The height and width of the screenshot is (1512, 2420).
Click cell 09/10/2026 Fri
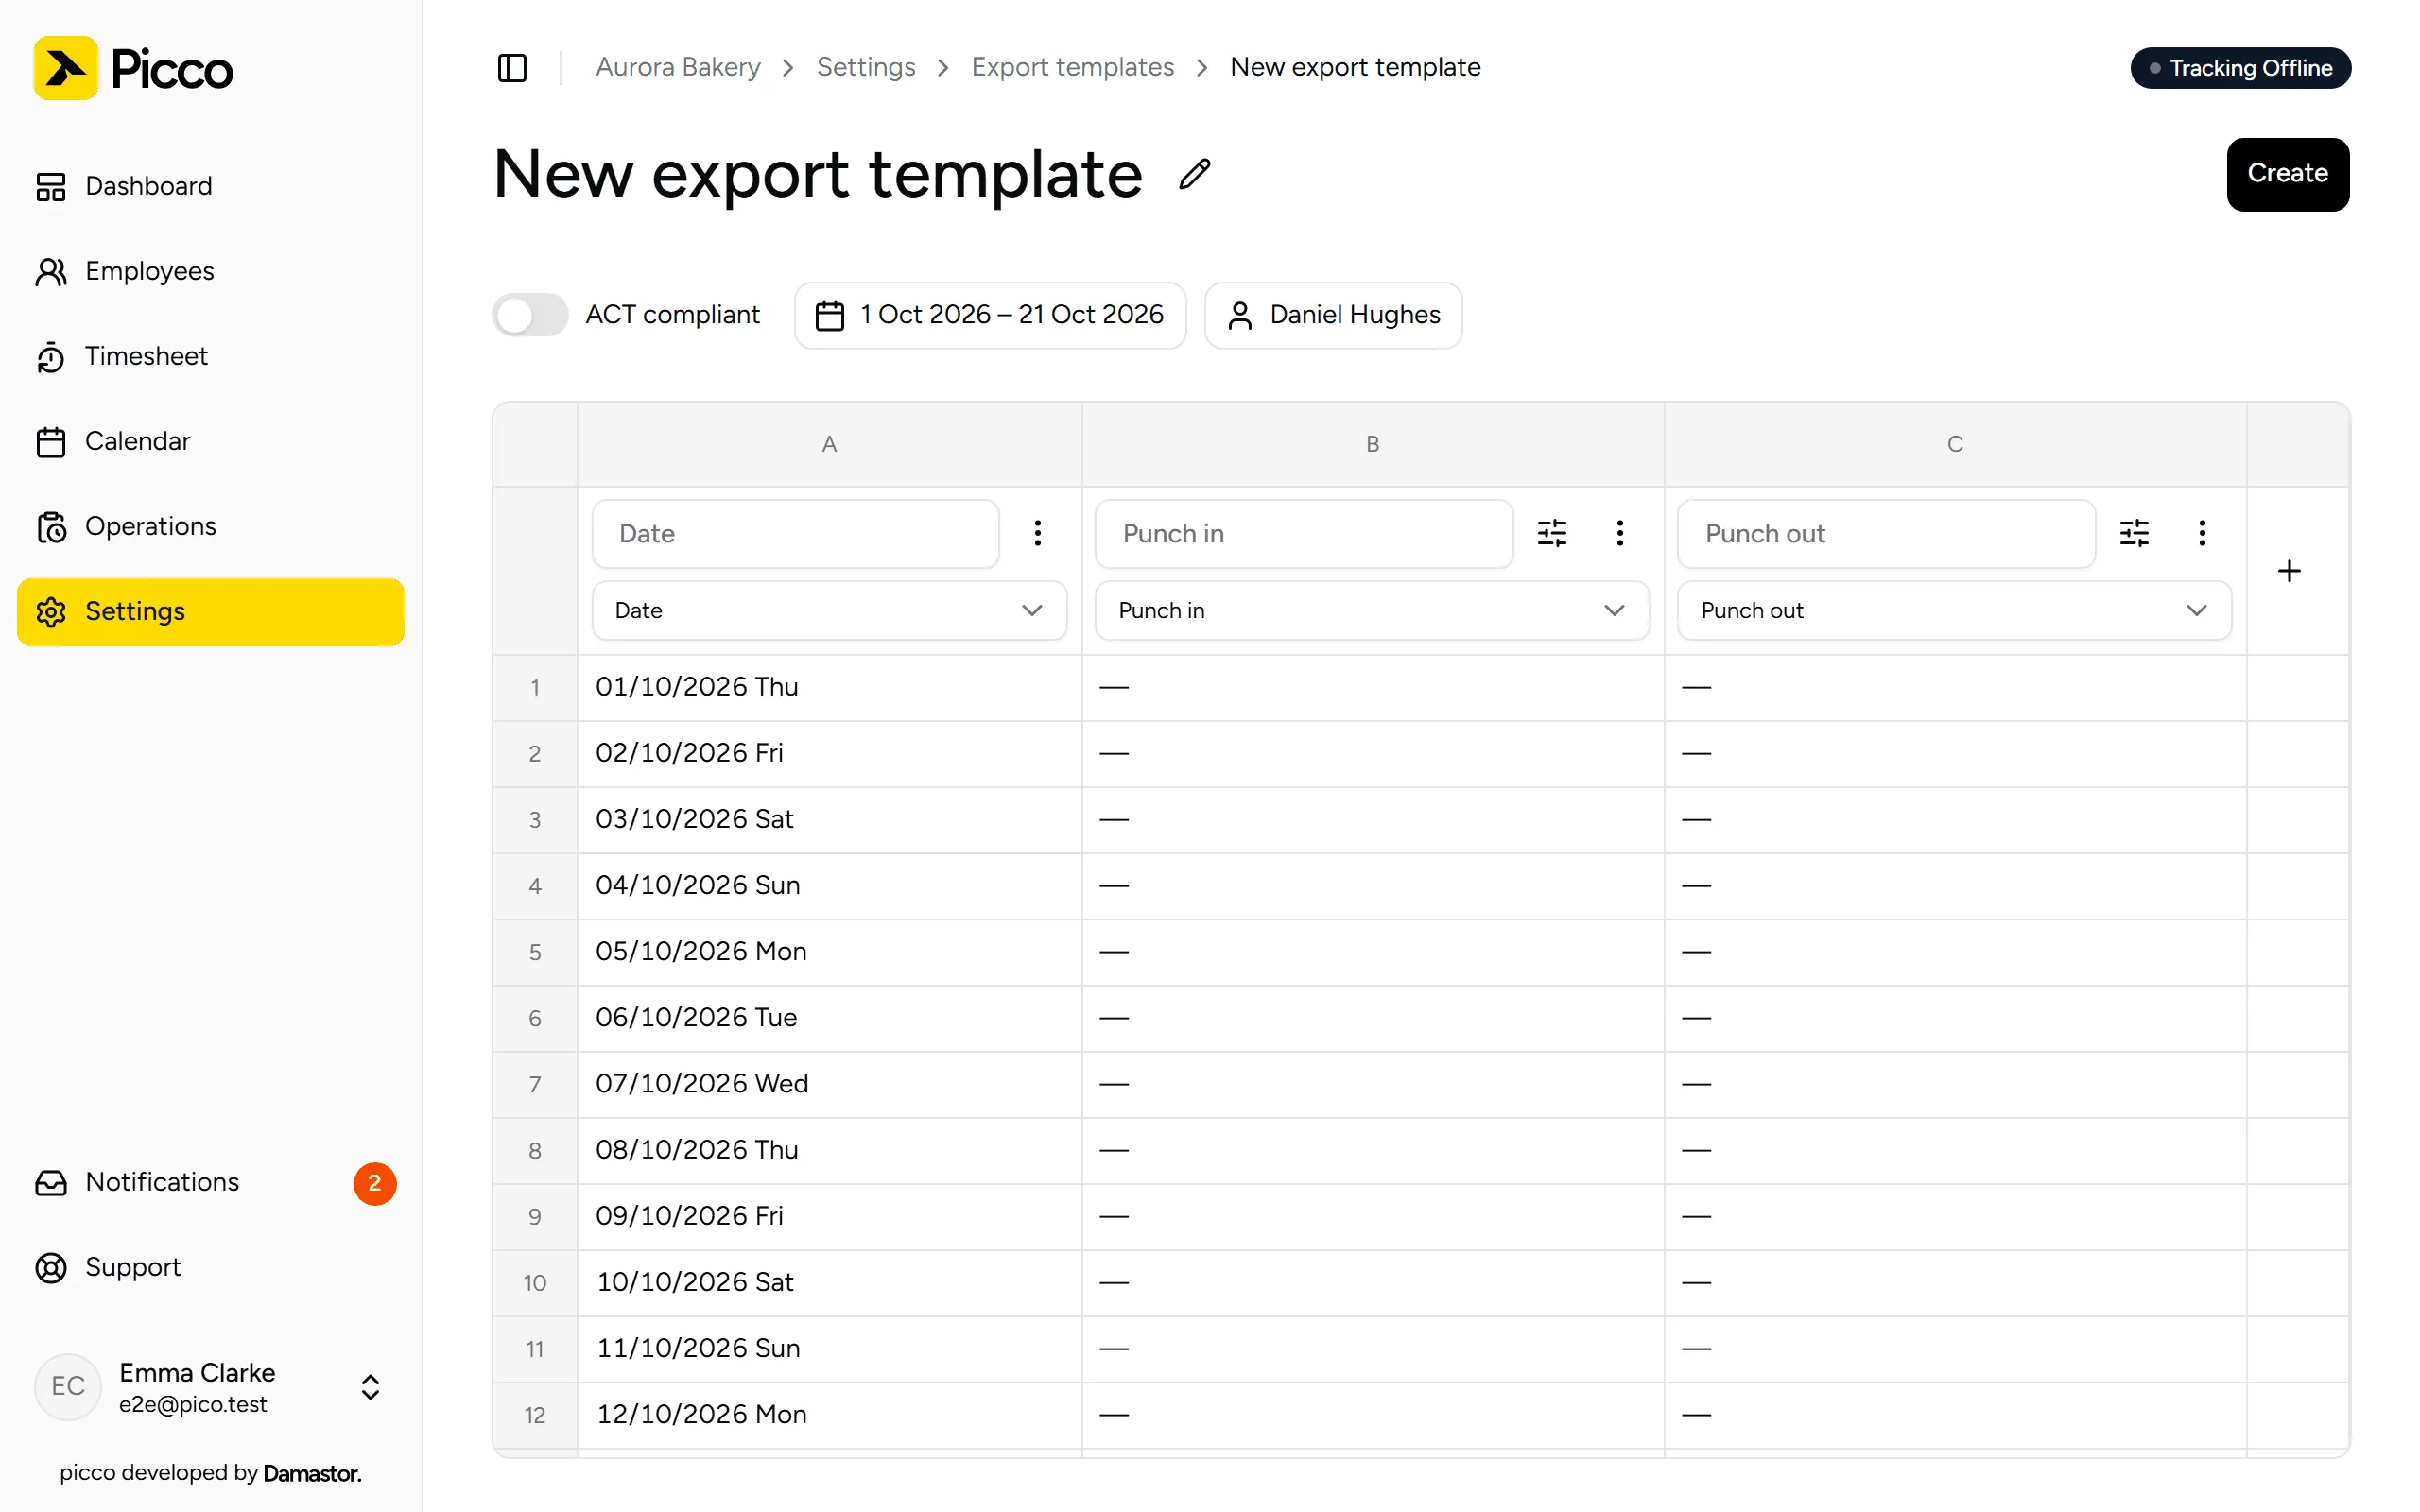pos(829,1216)
